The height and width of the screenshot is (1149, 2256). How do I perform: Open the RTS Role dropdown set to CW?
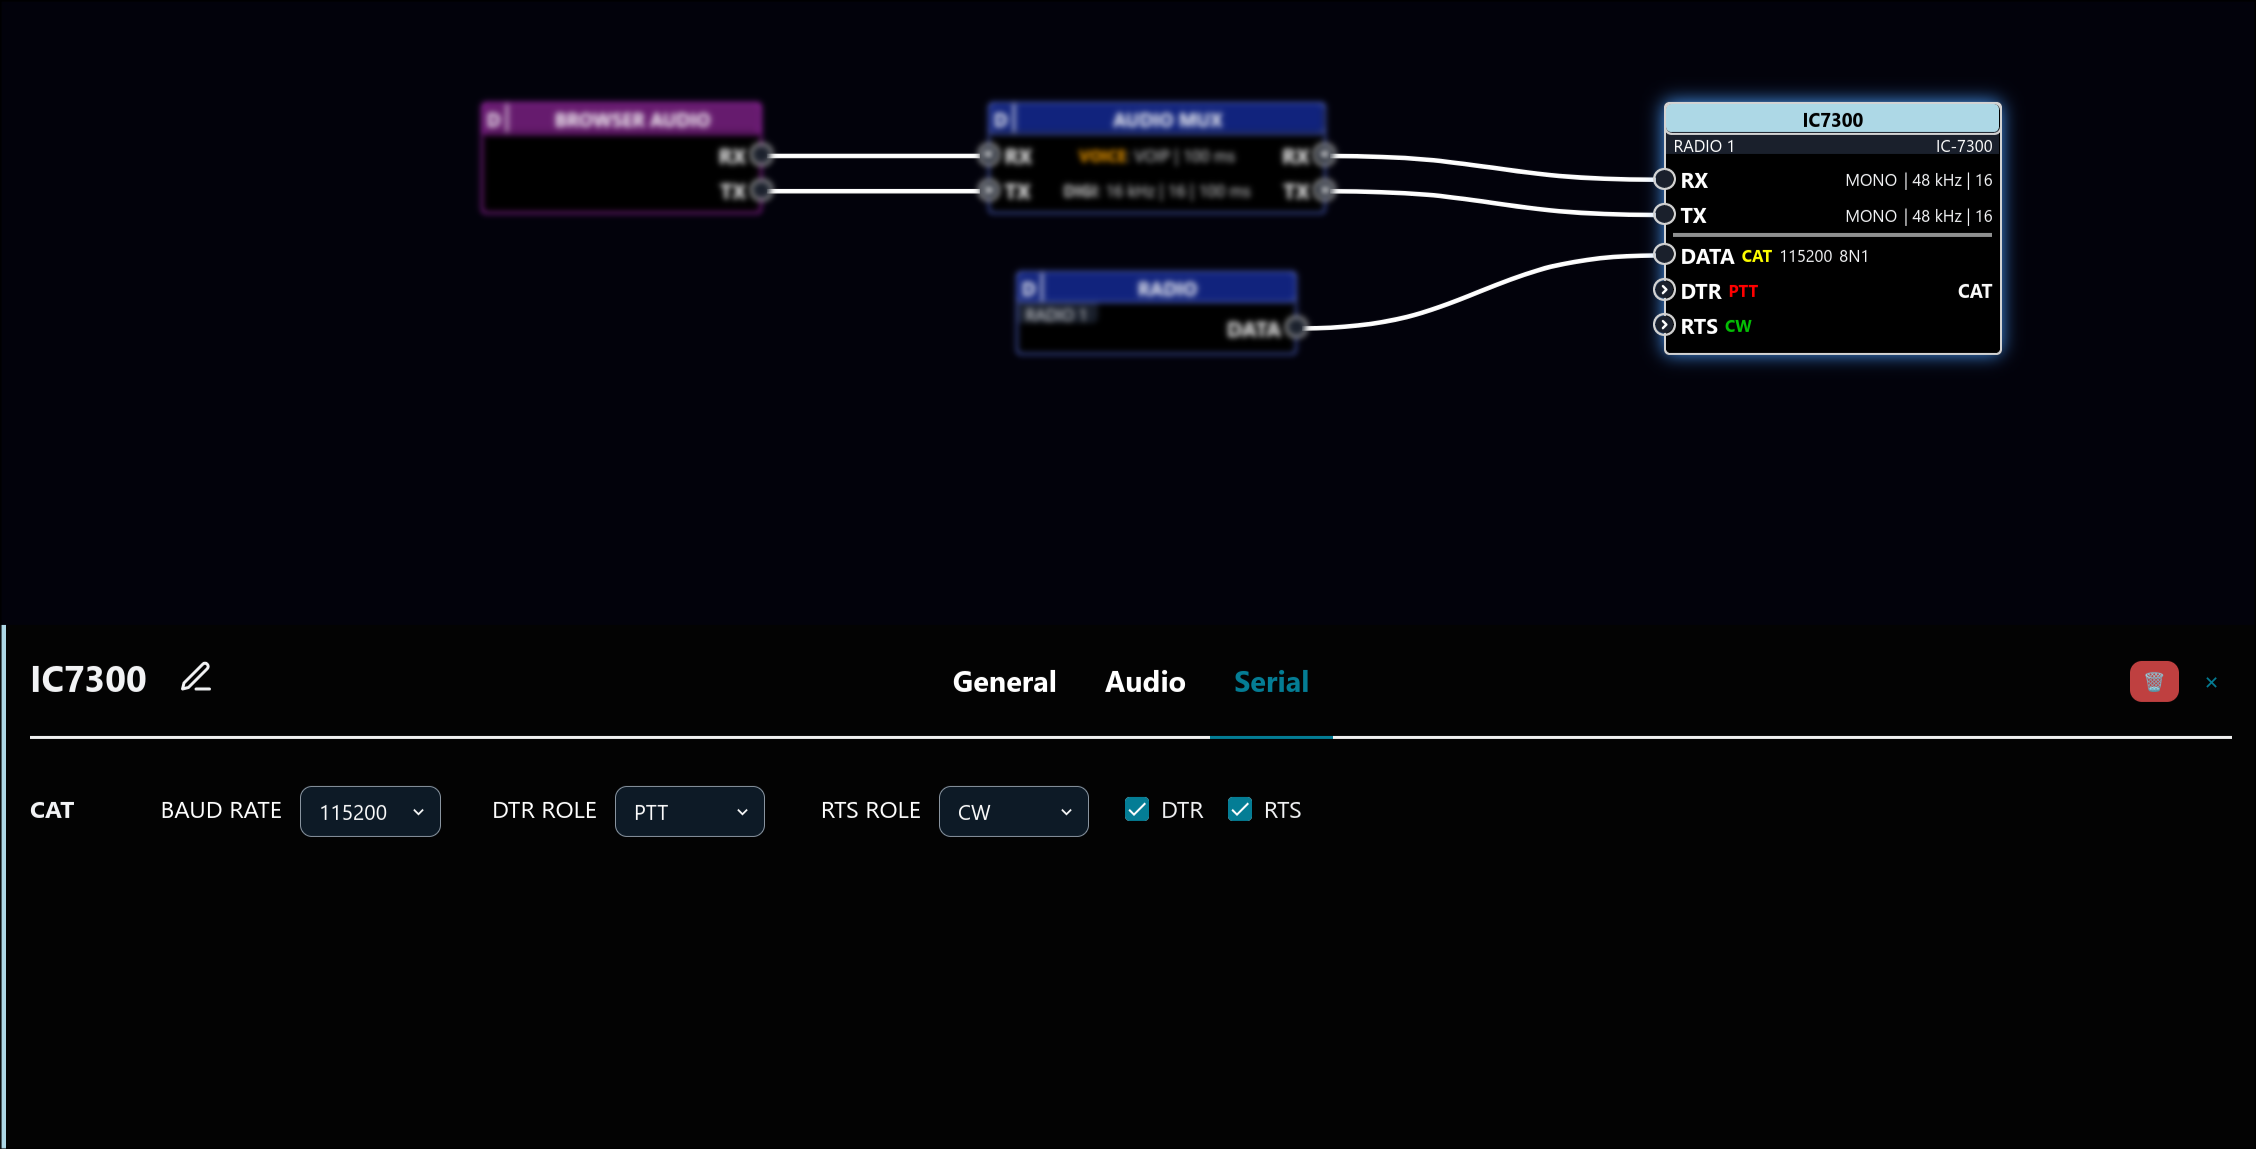(1014, 812)
